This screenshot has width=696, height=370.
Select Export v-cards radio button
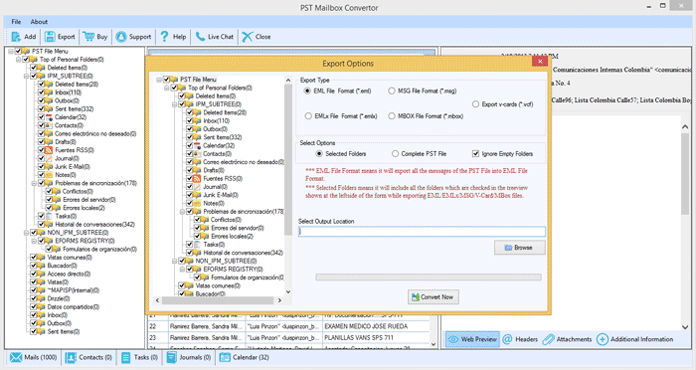475,104
